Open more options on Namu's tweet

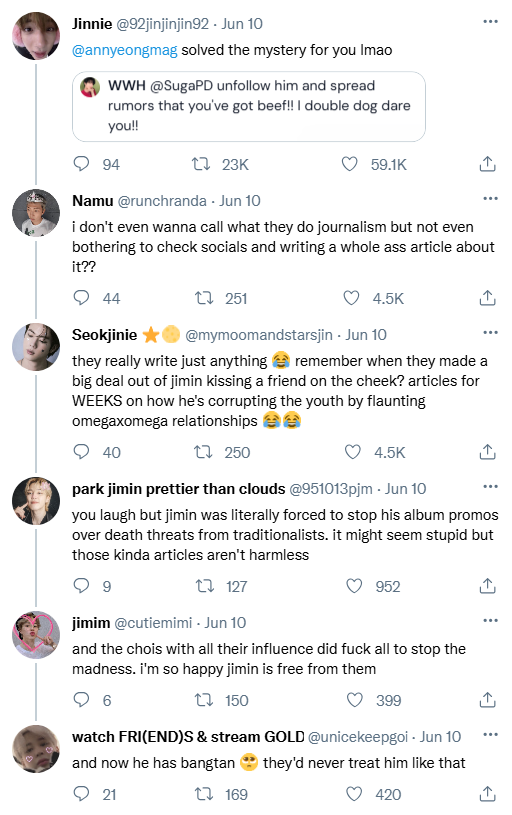pyautogui.click(x=490, y=199)
